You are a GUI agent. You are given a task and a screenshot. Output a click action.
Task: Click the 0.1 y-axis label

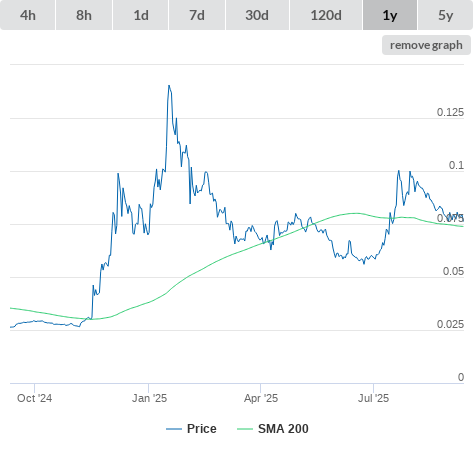pyautogui.click(x=456, y=165)
